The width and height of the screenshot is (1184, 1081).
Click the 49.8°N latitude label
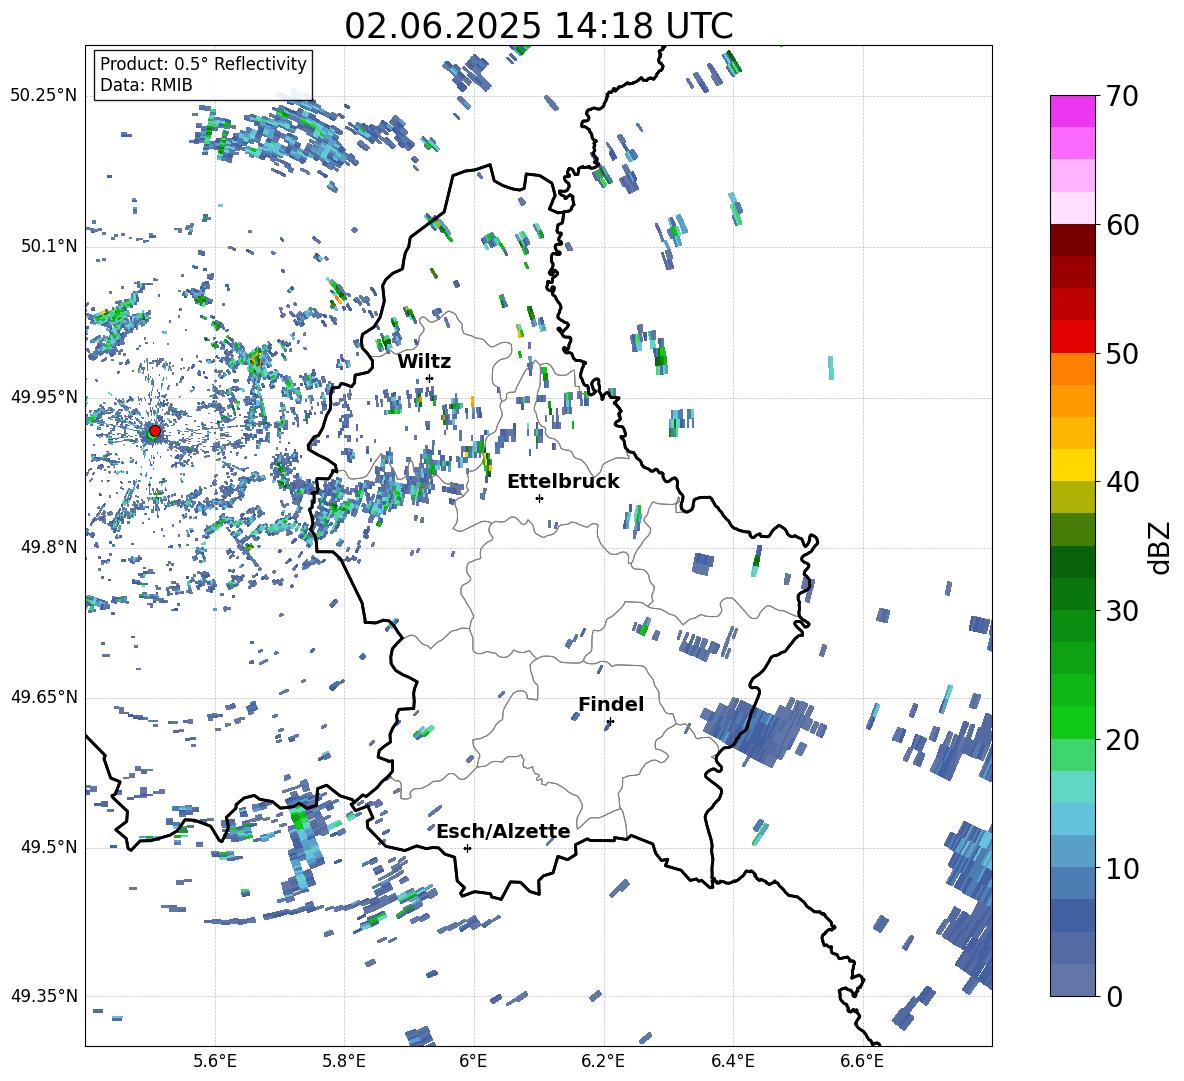pyautogui.click(x=49, y=547)
